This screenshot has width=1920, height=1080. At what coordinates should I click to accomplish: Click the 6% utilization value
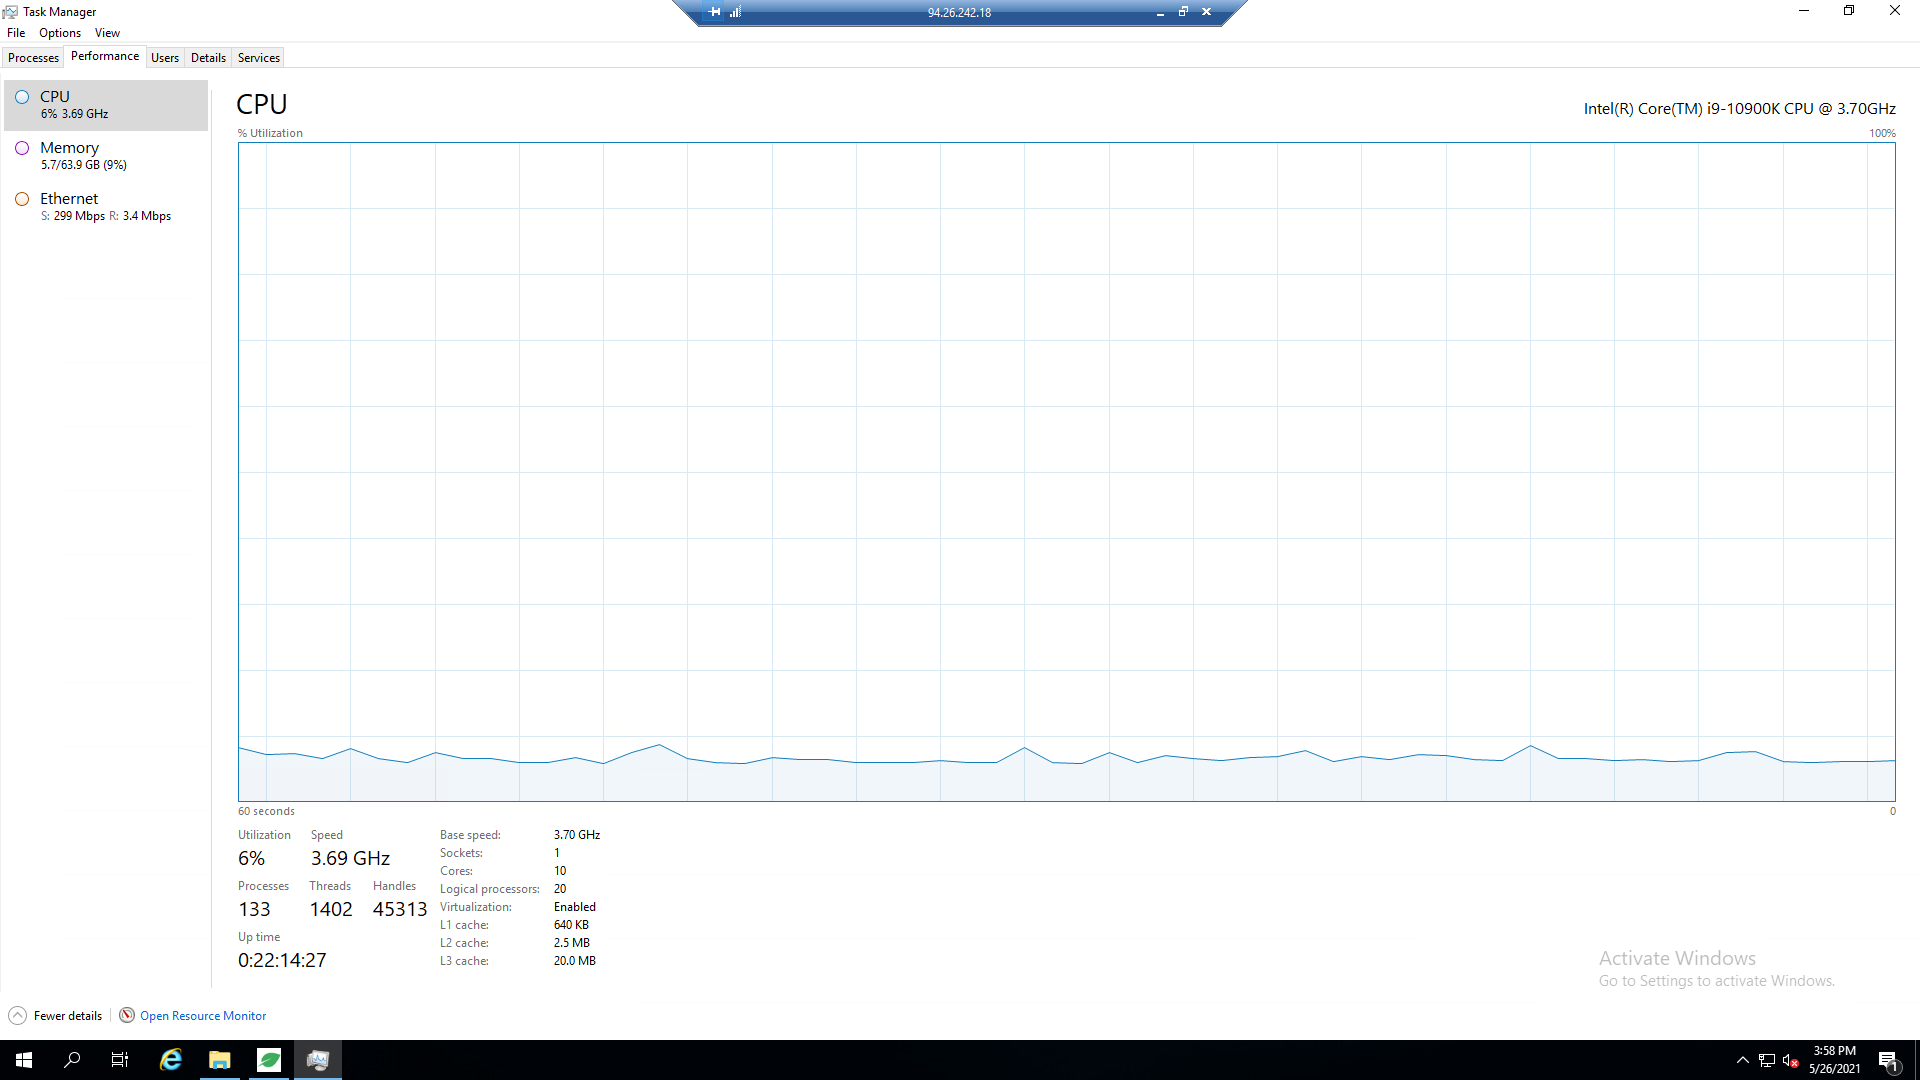click(251, 859)
